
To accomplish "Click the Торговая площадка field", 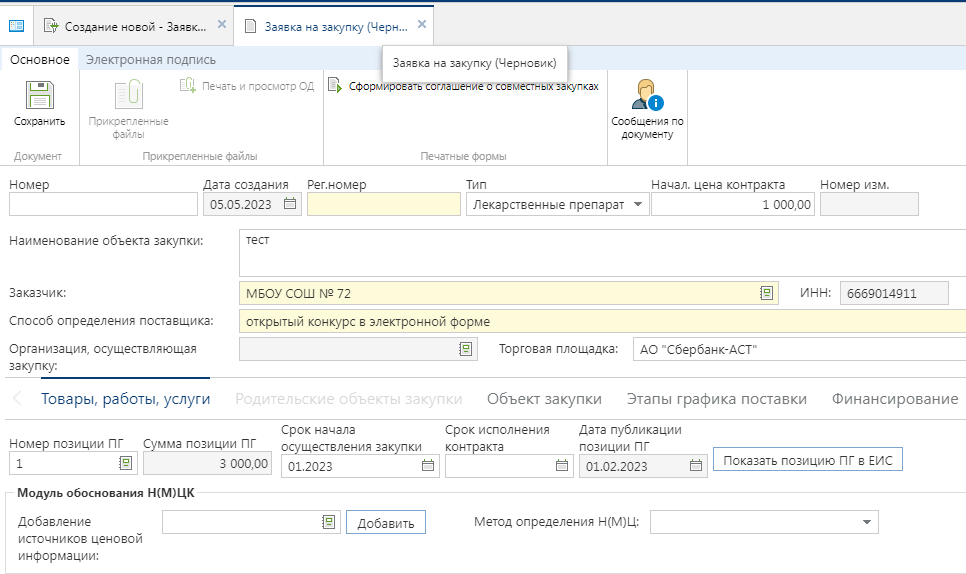I will click(800, 349).
